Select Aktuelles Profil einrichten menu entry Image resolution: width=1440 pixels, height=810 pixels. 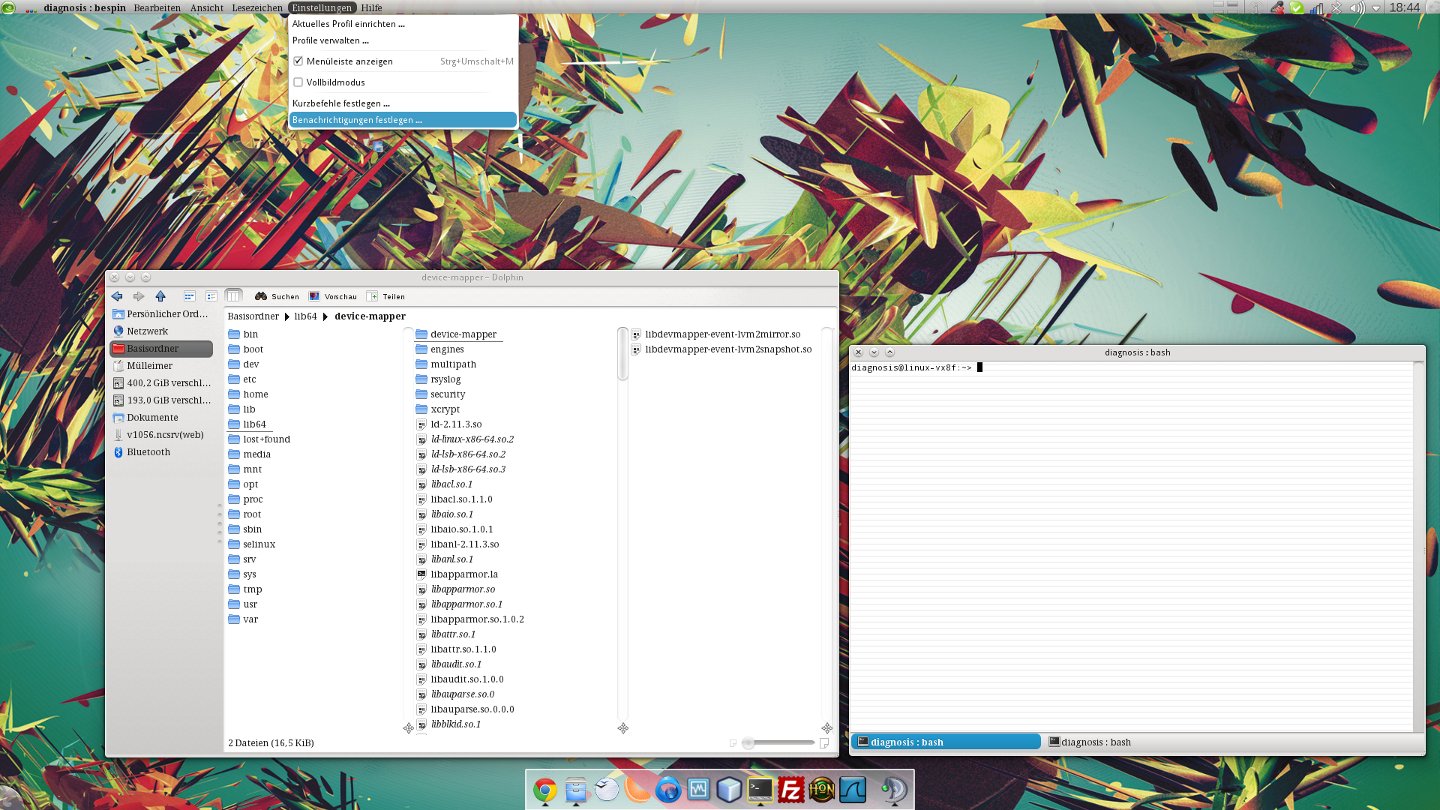[403, 24]
